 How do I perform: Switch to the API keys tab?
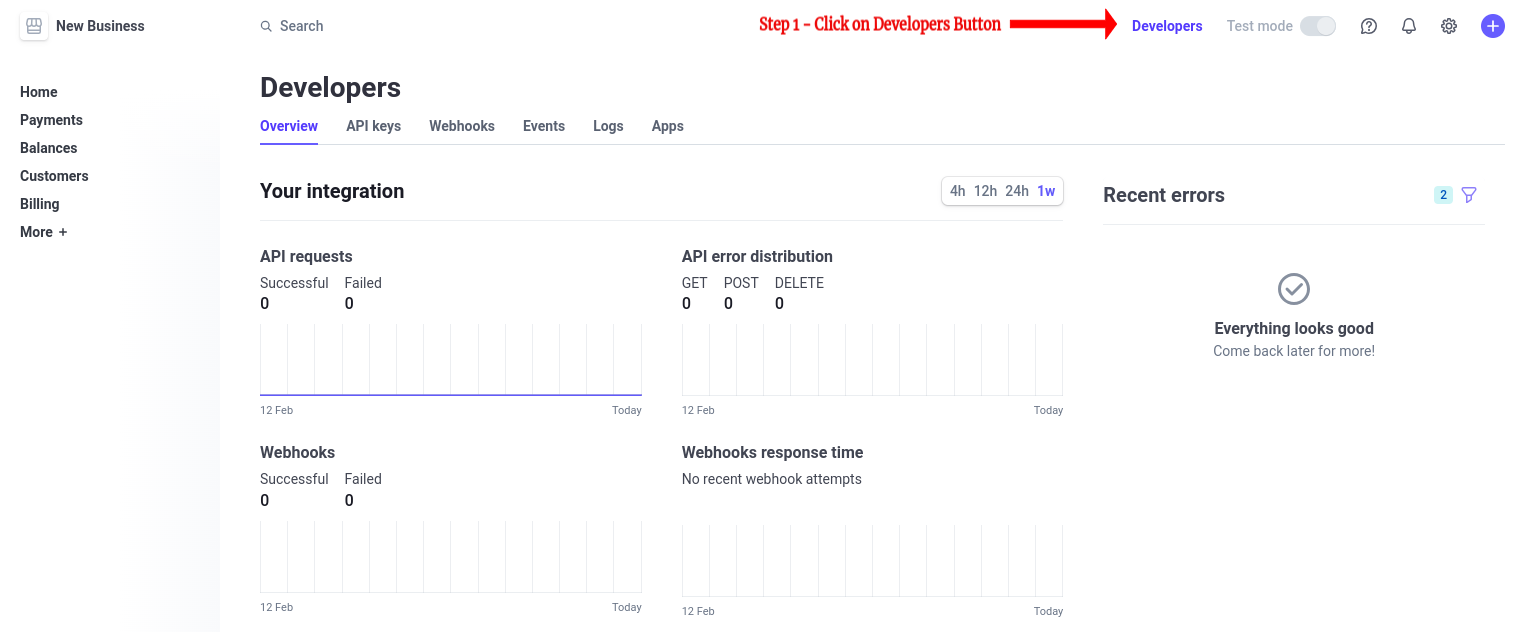point(373,126)
